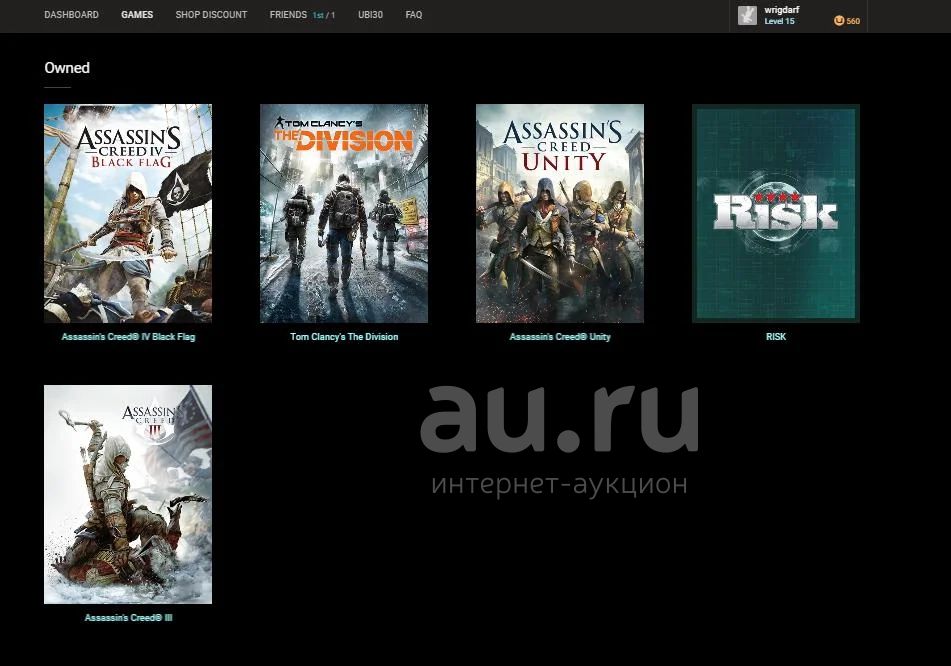The image size is (951, 666).
Task: Click the Owned section heading
Action: point(67,68)
